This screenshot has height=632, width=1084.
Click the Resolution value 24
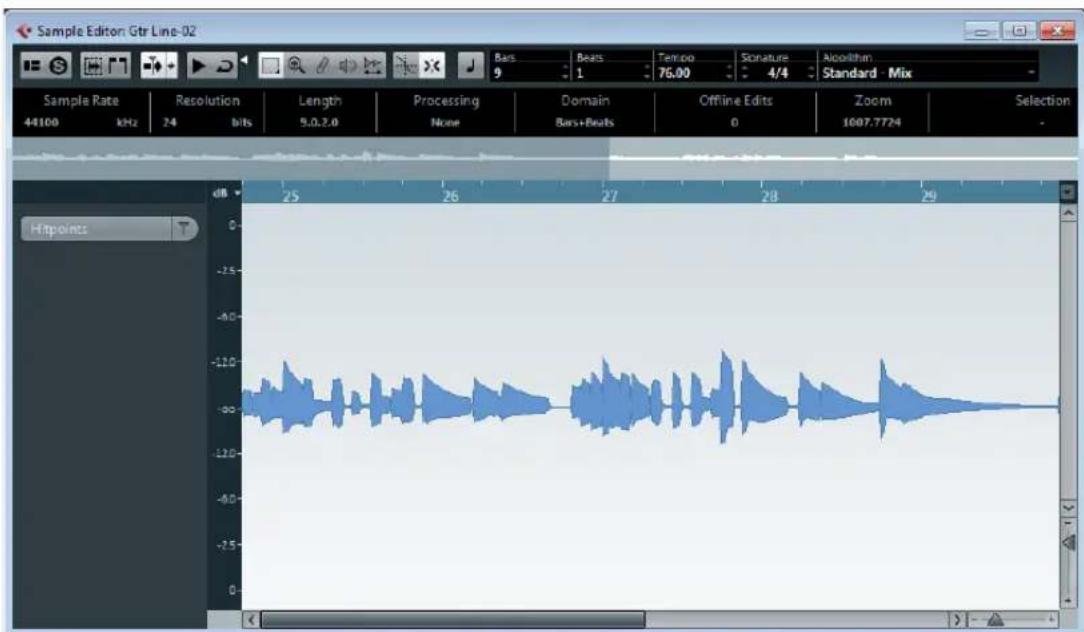pos(170,122)
